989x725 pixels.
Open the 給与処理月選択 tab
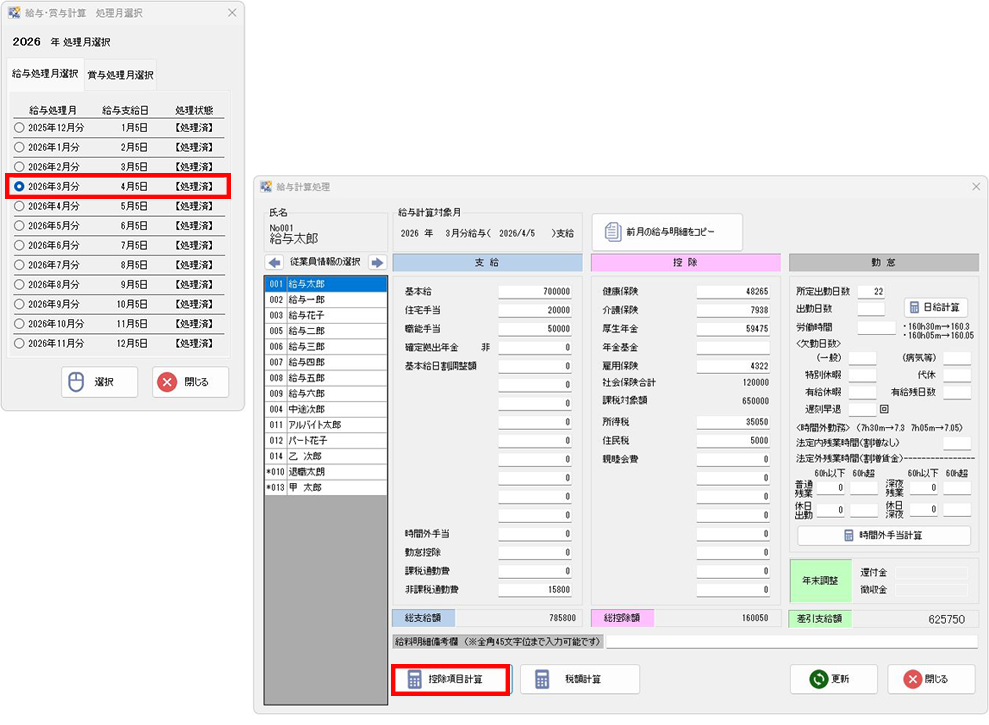point(44,75)
